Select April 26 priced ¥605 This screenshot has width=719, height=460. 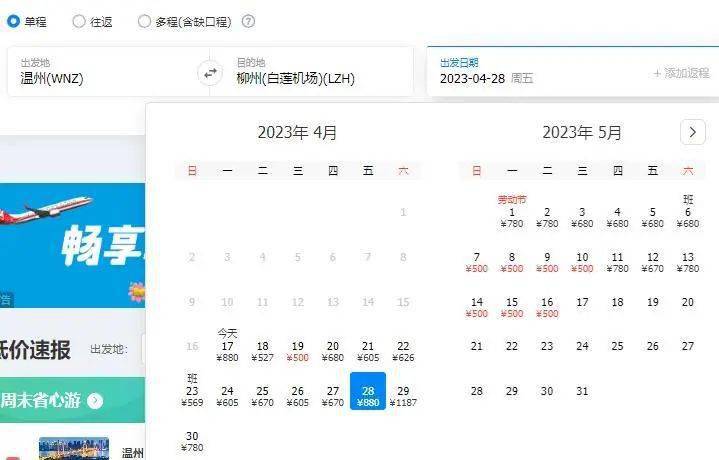tap(298, 396)
